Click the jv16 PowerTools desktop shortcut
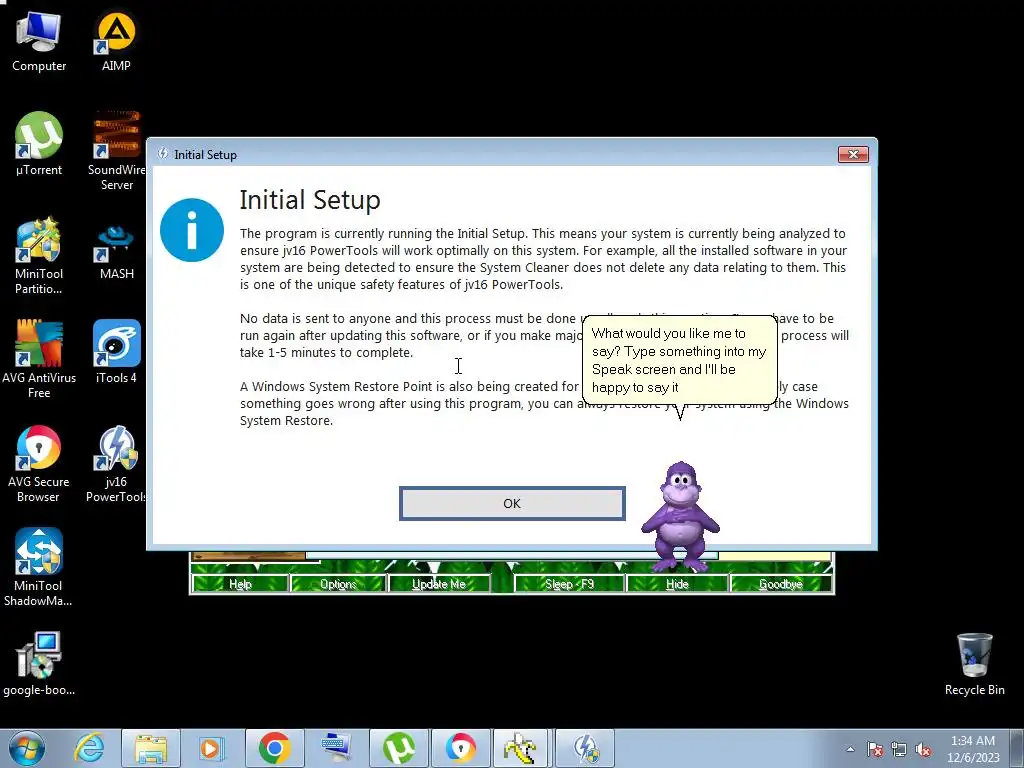1024x768 pixels. [116, 464]
